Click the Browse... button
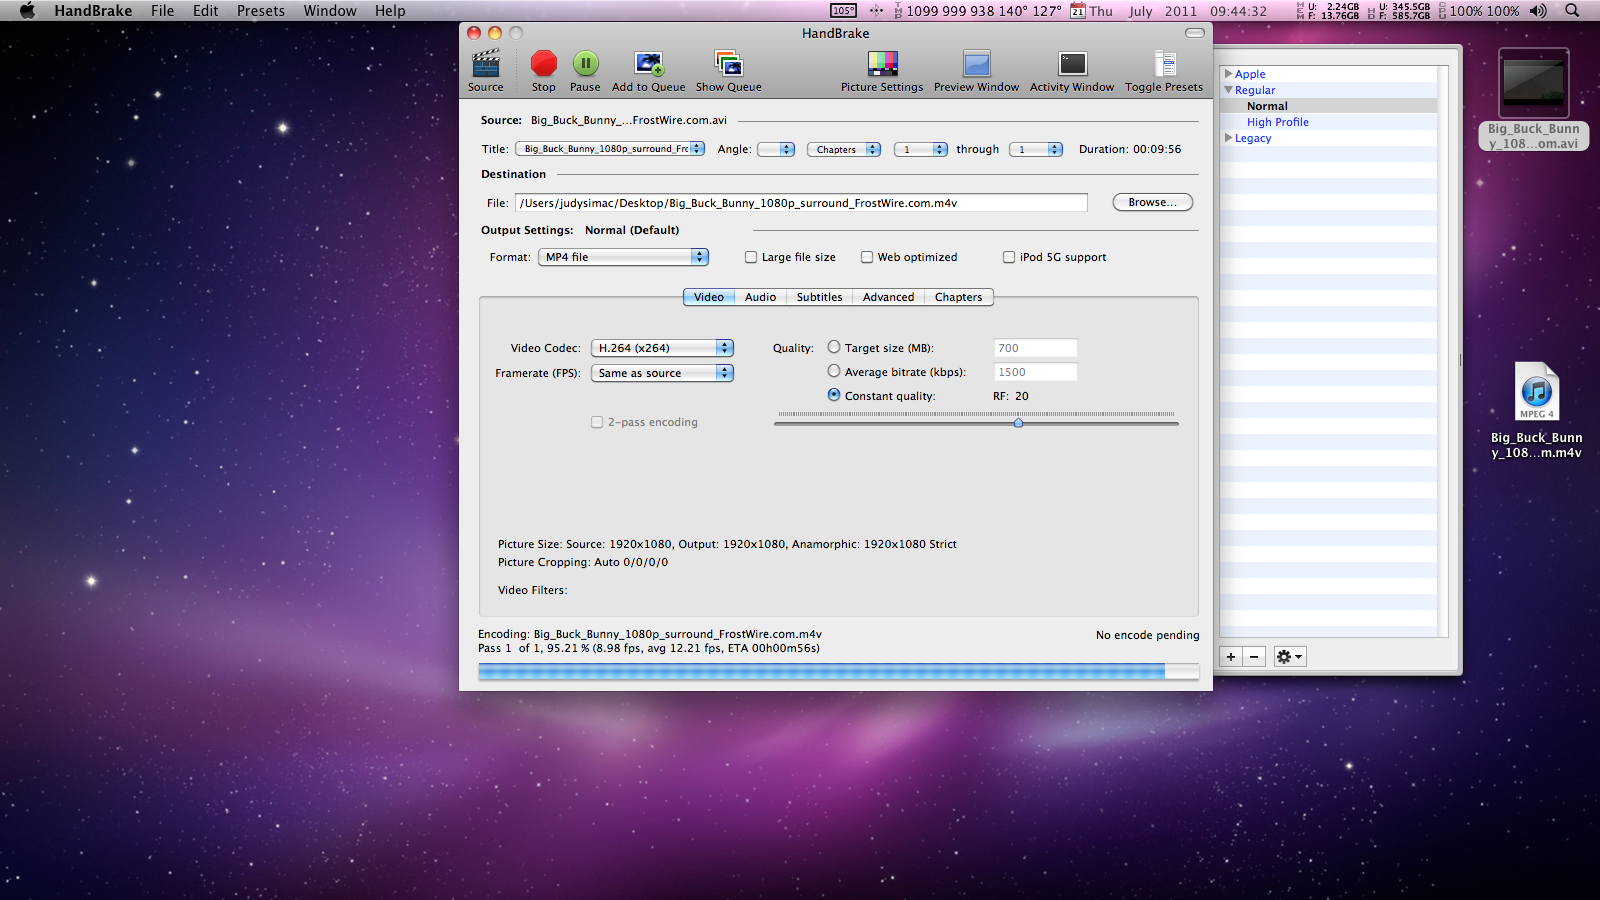The height and width of the screenshot is (900, 1600). coord(1153,202)
